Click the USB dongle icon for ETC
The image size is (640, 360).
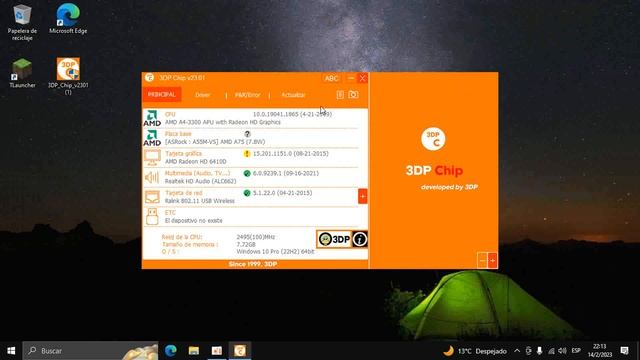[152, 217]
